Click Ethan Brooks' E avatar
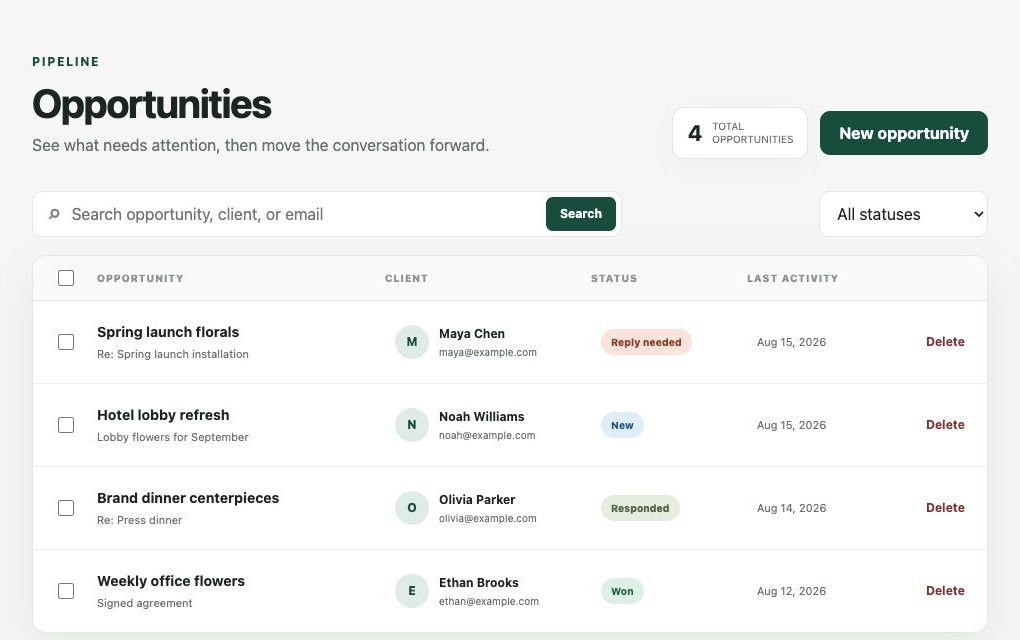 pos(412,591)
